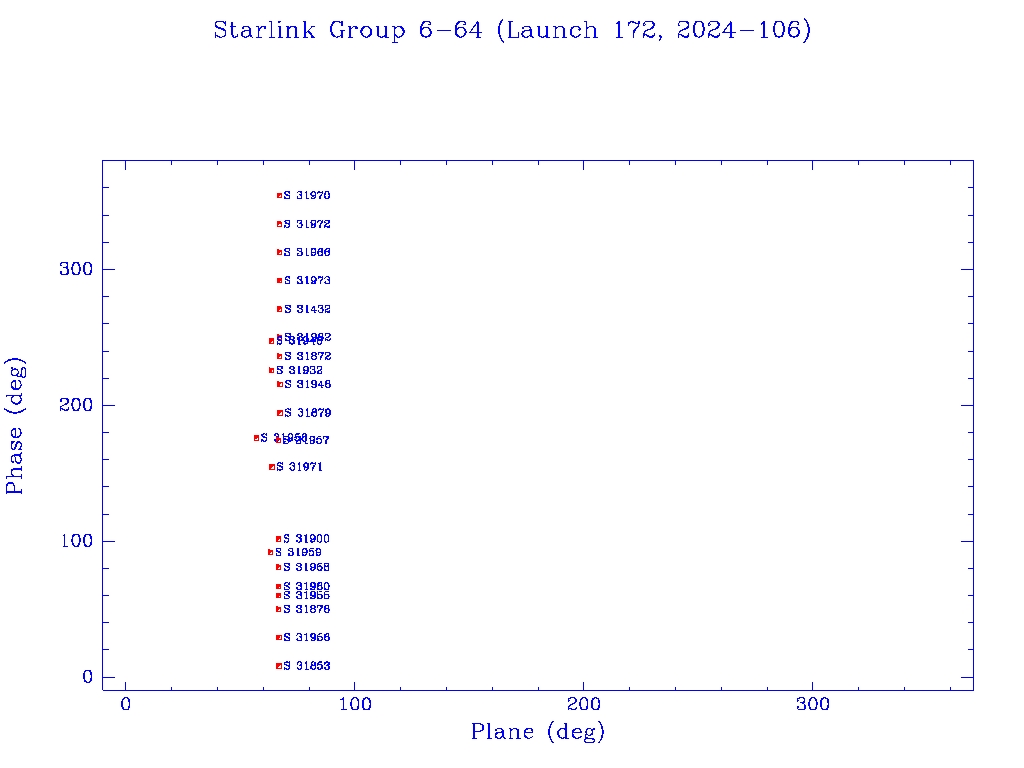Select the red marker beside S 31853
The width and height of the screenshot is (1024, 768).
pos(280,666)
